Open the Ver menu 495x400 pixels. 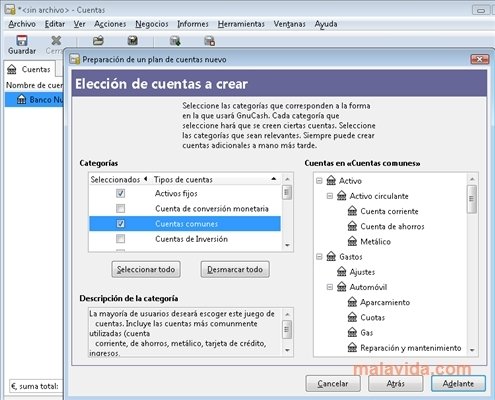pyautogui.click(x=80, y=24)
